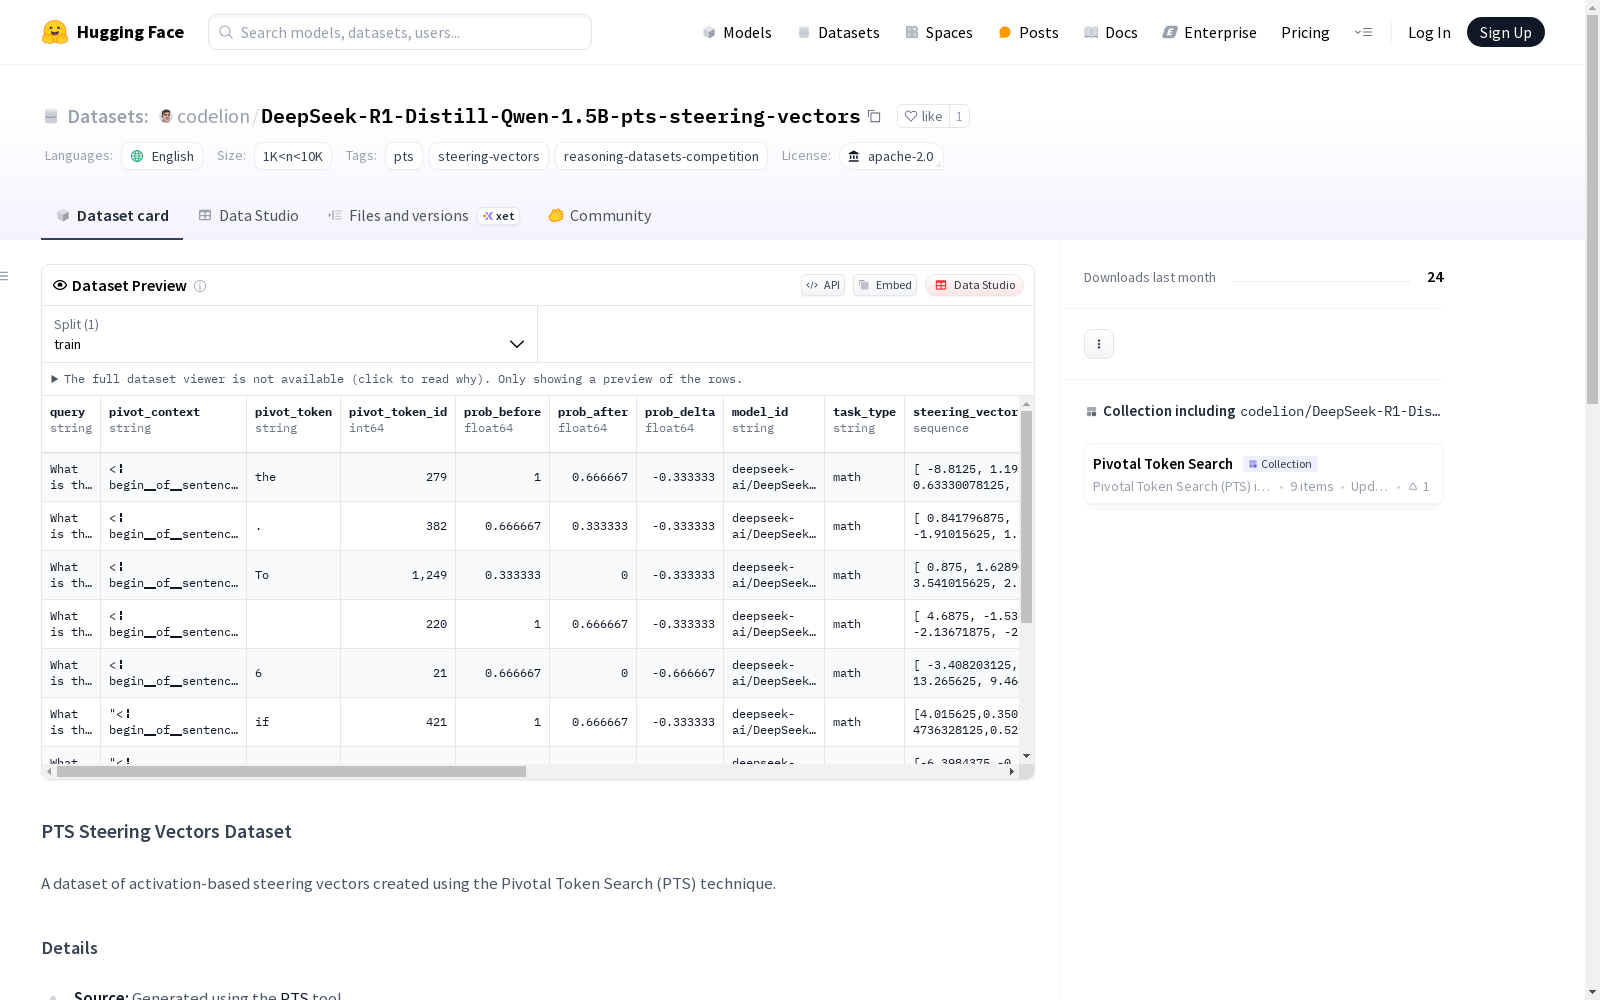The image size is (1600, 1000).
Task: Click the heart like button
Action: [923, 116]
